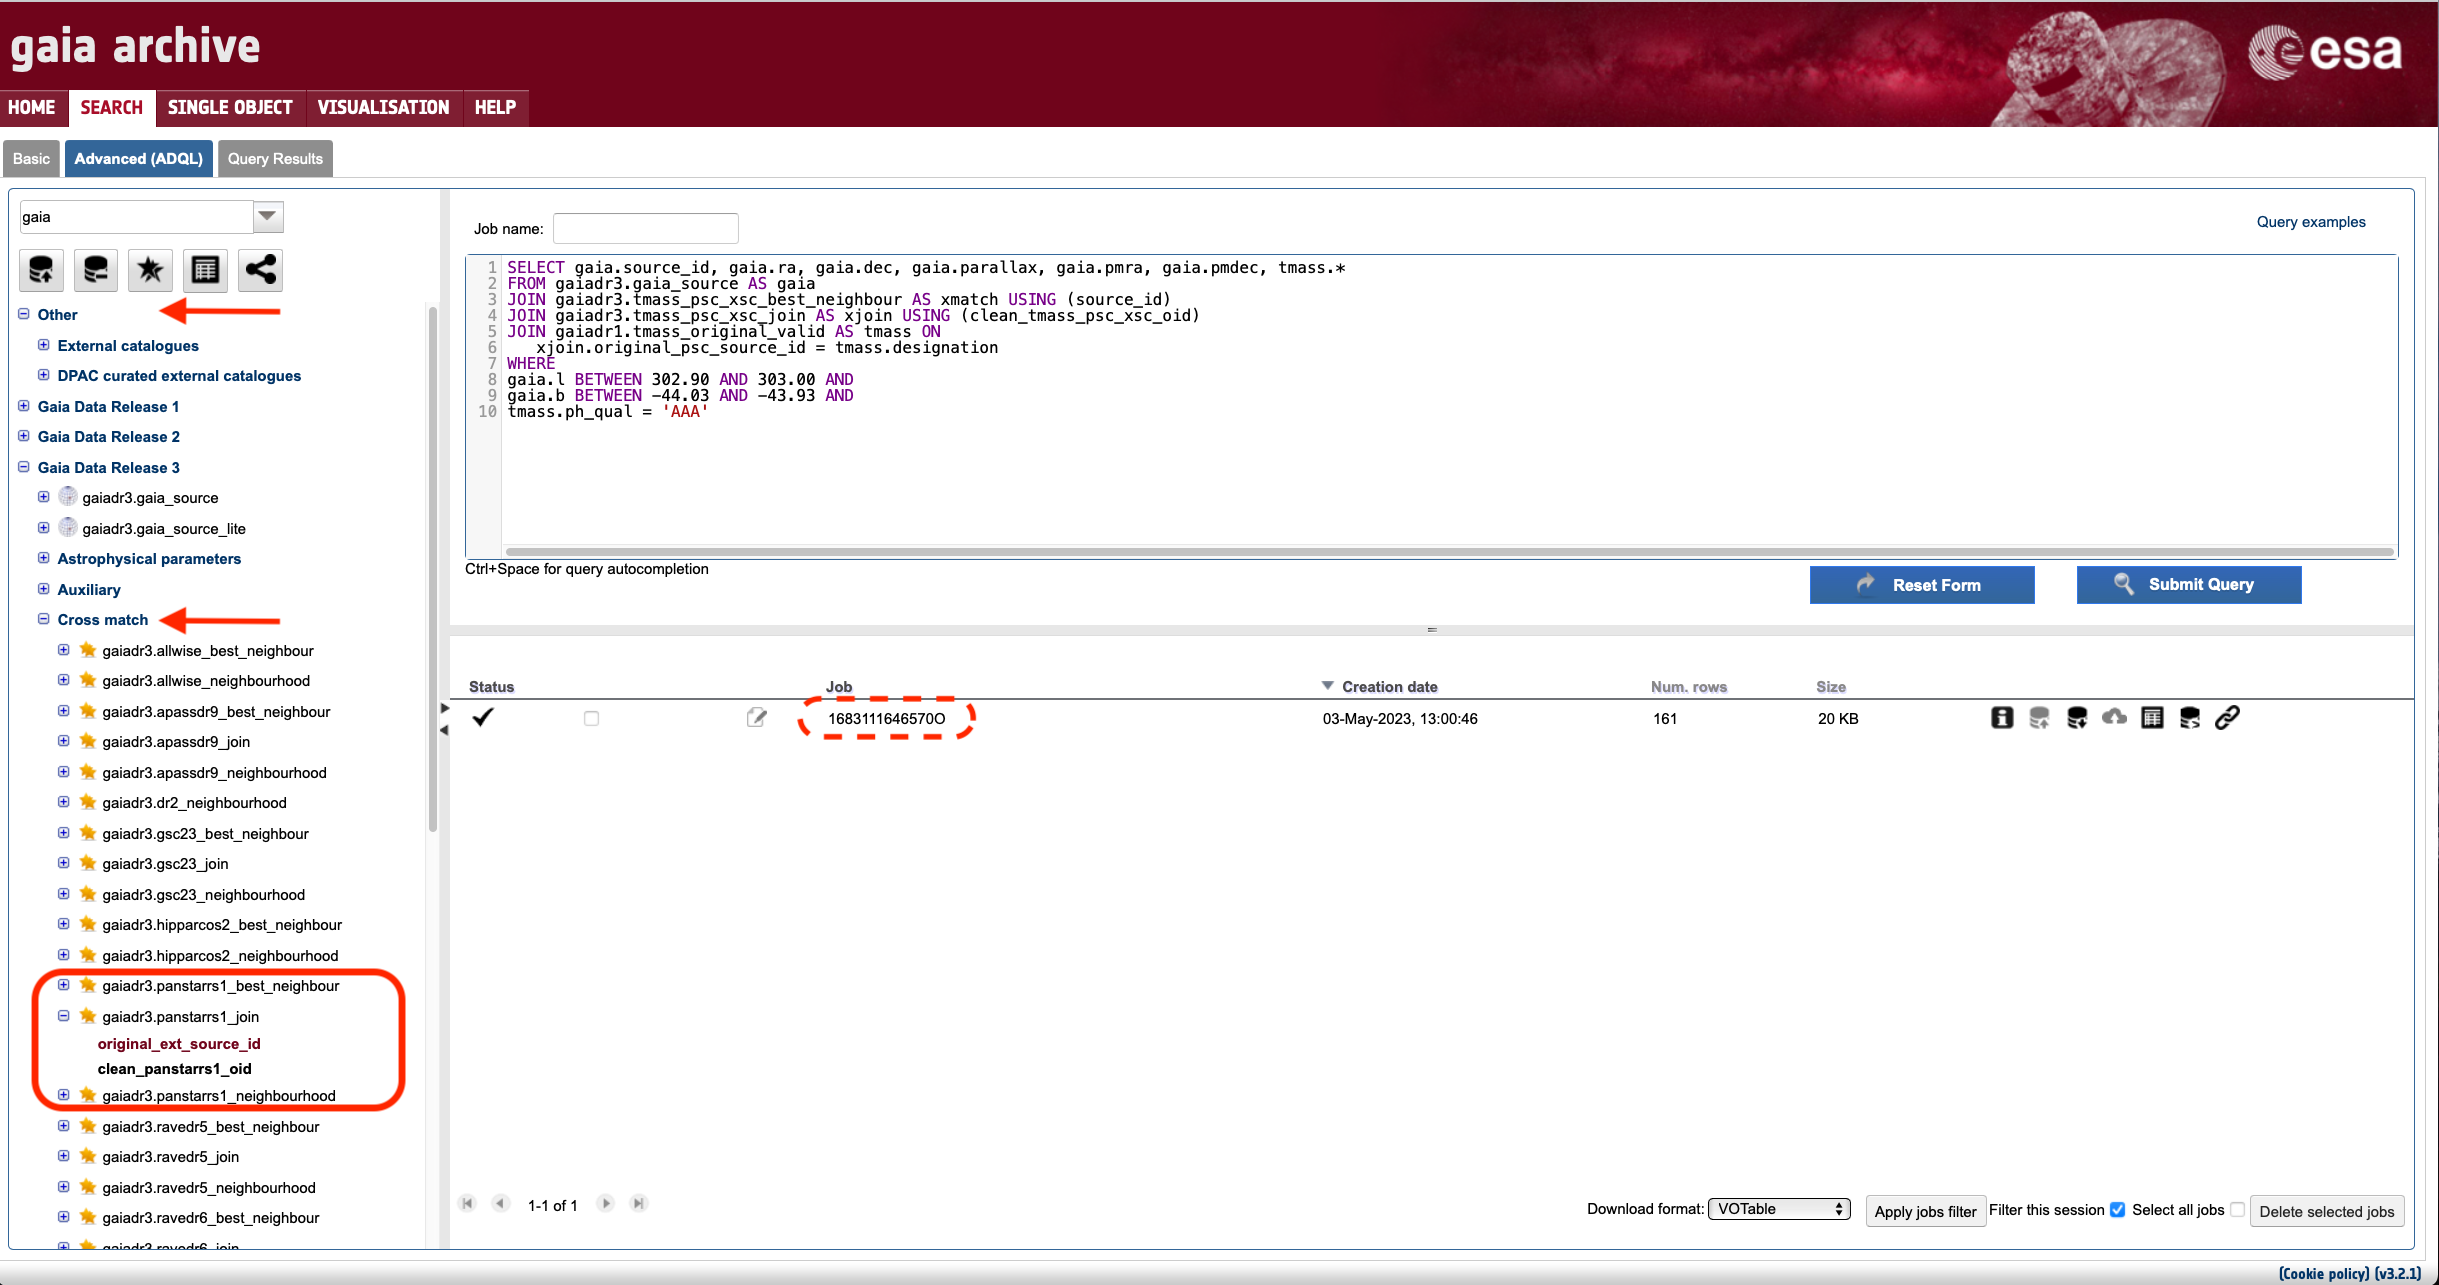Open the cross-match stars tool icon
The height and width of the screenshot is (1285, 2439).
(151, 270)
